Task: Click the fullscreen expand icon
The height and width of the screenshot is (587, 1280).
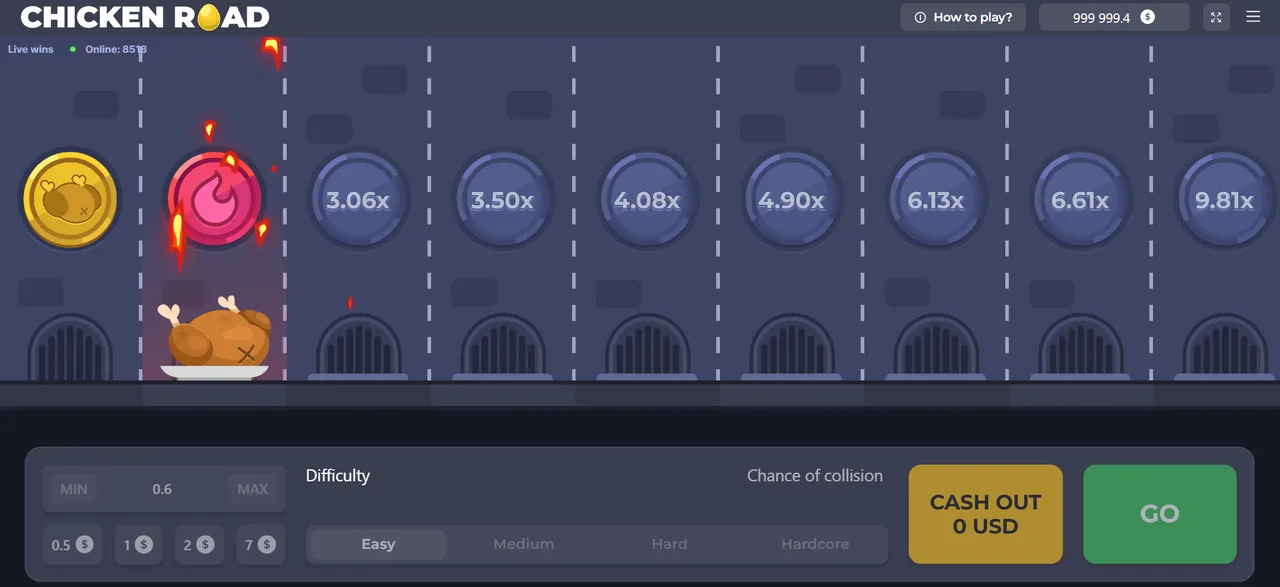Action: tap(1215, 16)
